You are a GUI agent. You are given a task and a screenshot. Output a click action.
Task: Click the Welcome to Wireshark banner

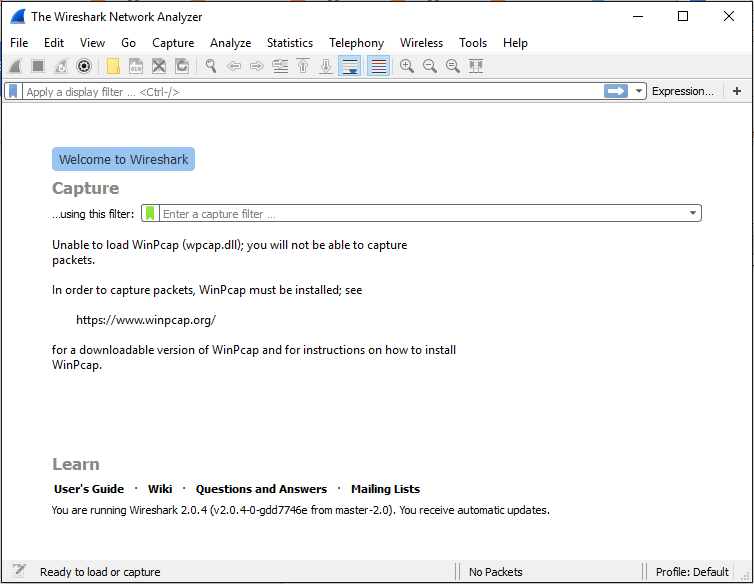click(x=124, y=159)
